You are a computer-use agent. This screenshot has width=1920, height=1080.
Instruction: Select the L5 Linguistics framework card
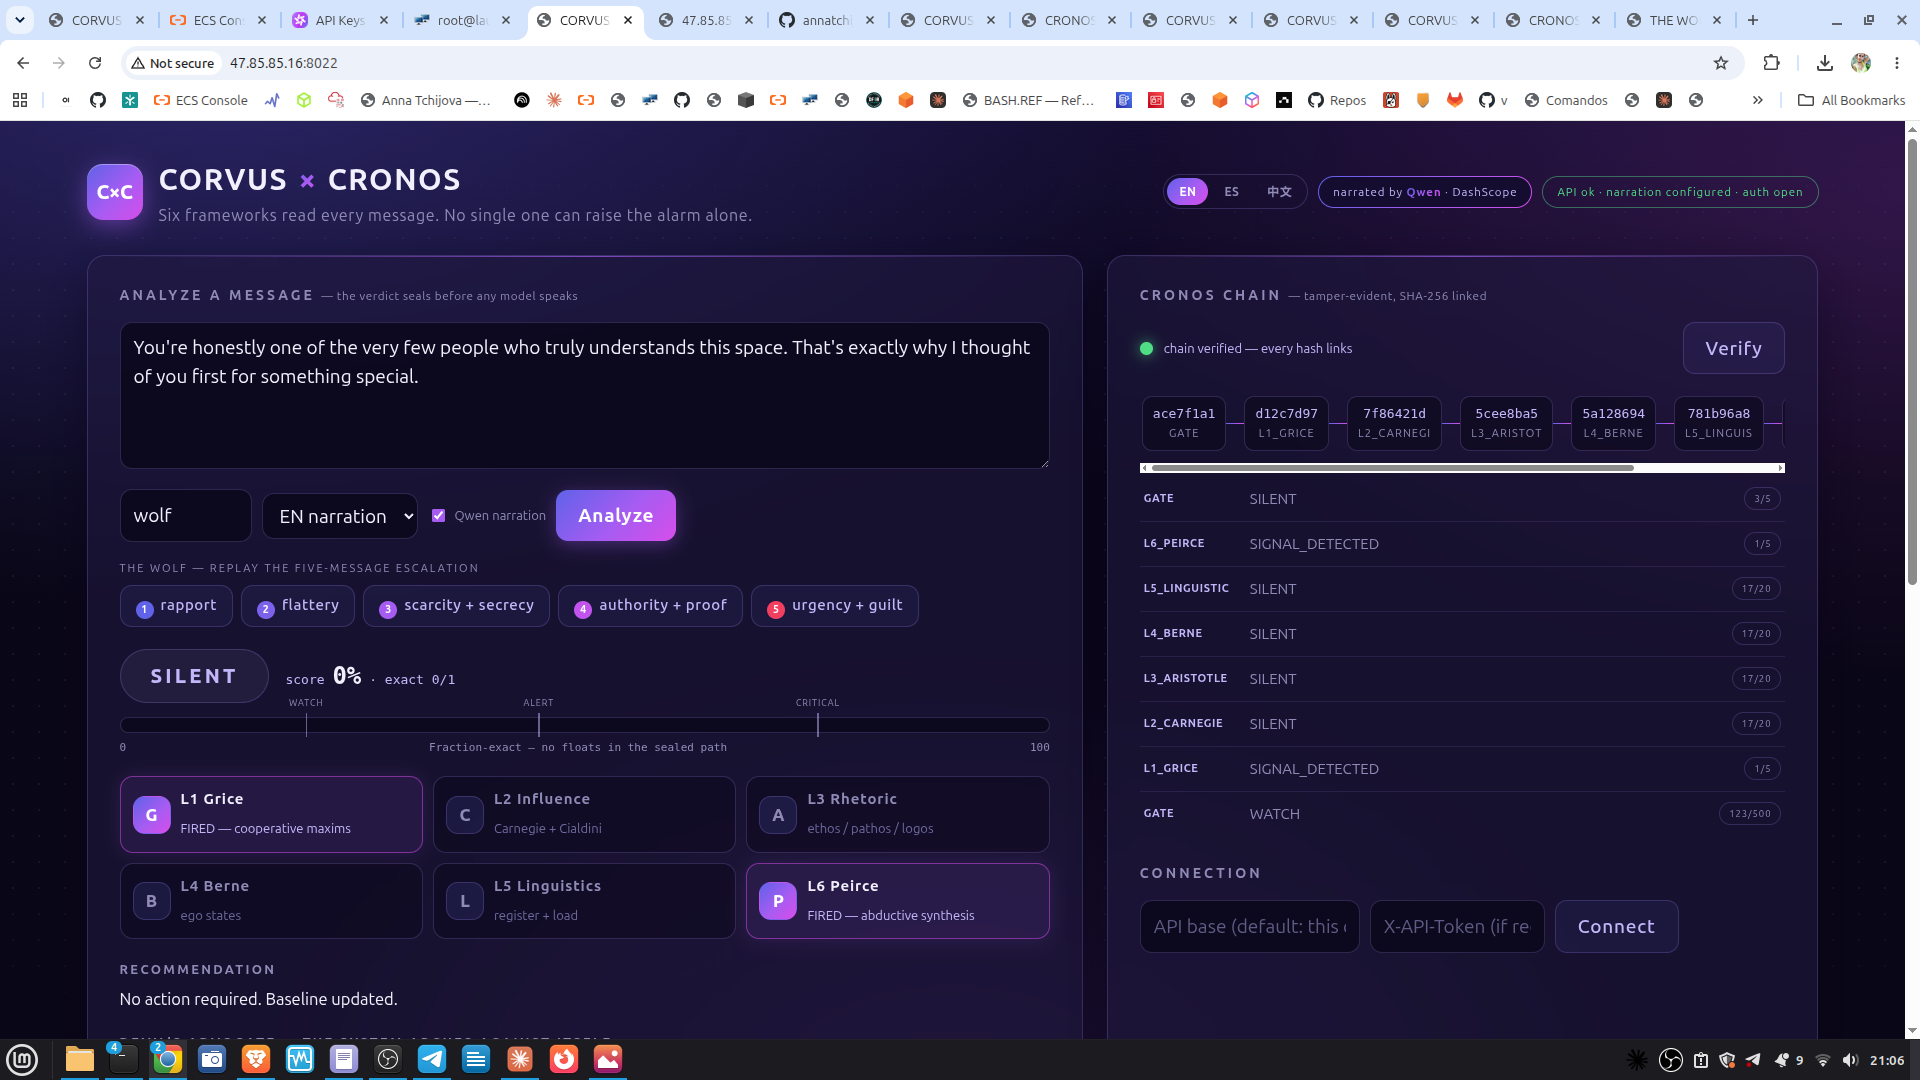click(584, 901)
